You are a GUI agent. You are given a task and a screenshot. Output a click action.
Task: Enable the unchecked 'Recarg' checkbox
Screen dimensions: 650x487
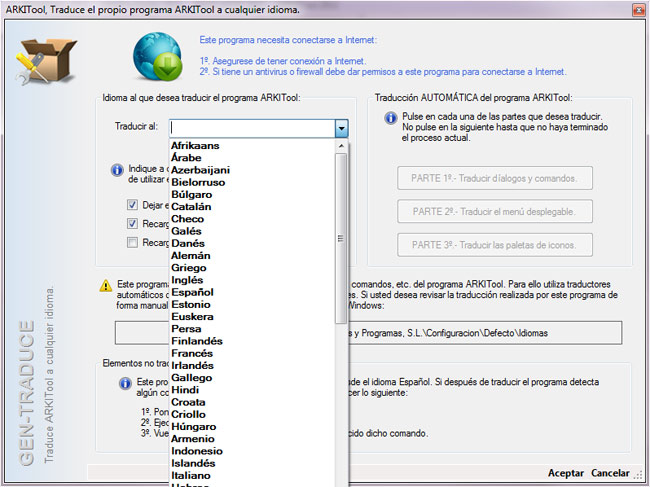pyautogui.click(x=132, y=242)
